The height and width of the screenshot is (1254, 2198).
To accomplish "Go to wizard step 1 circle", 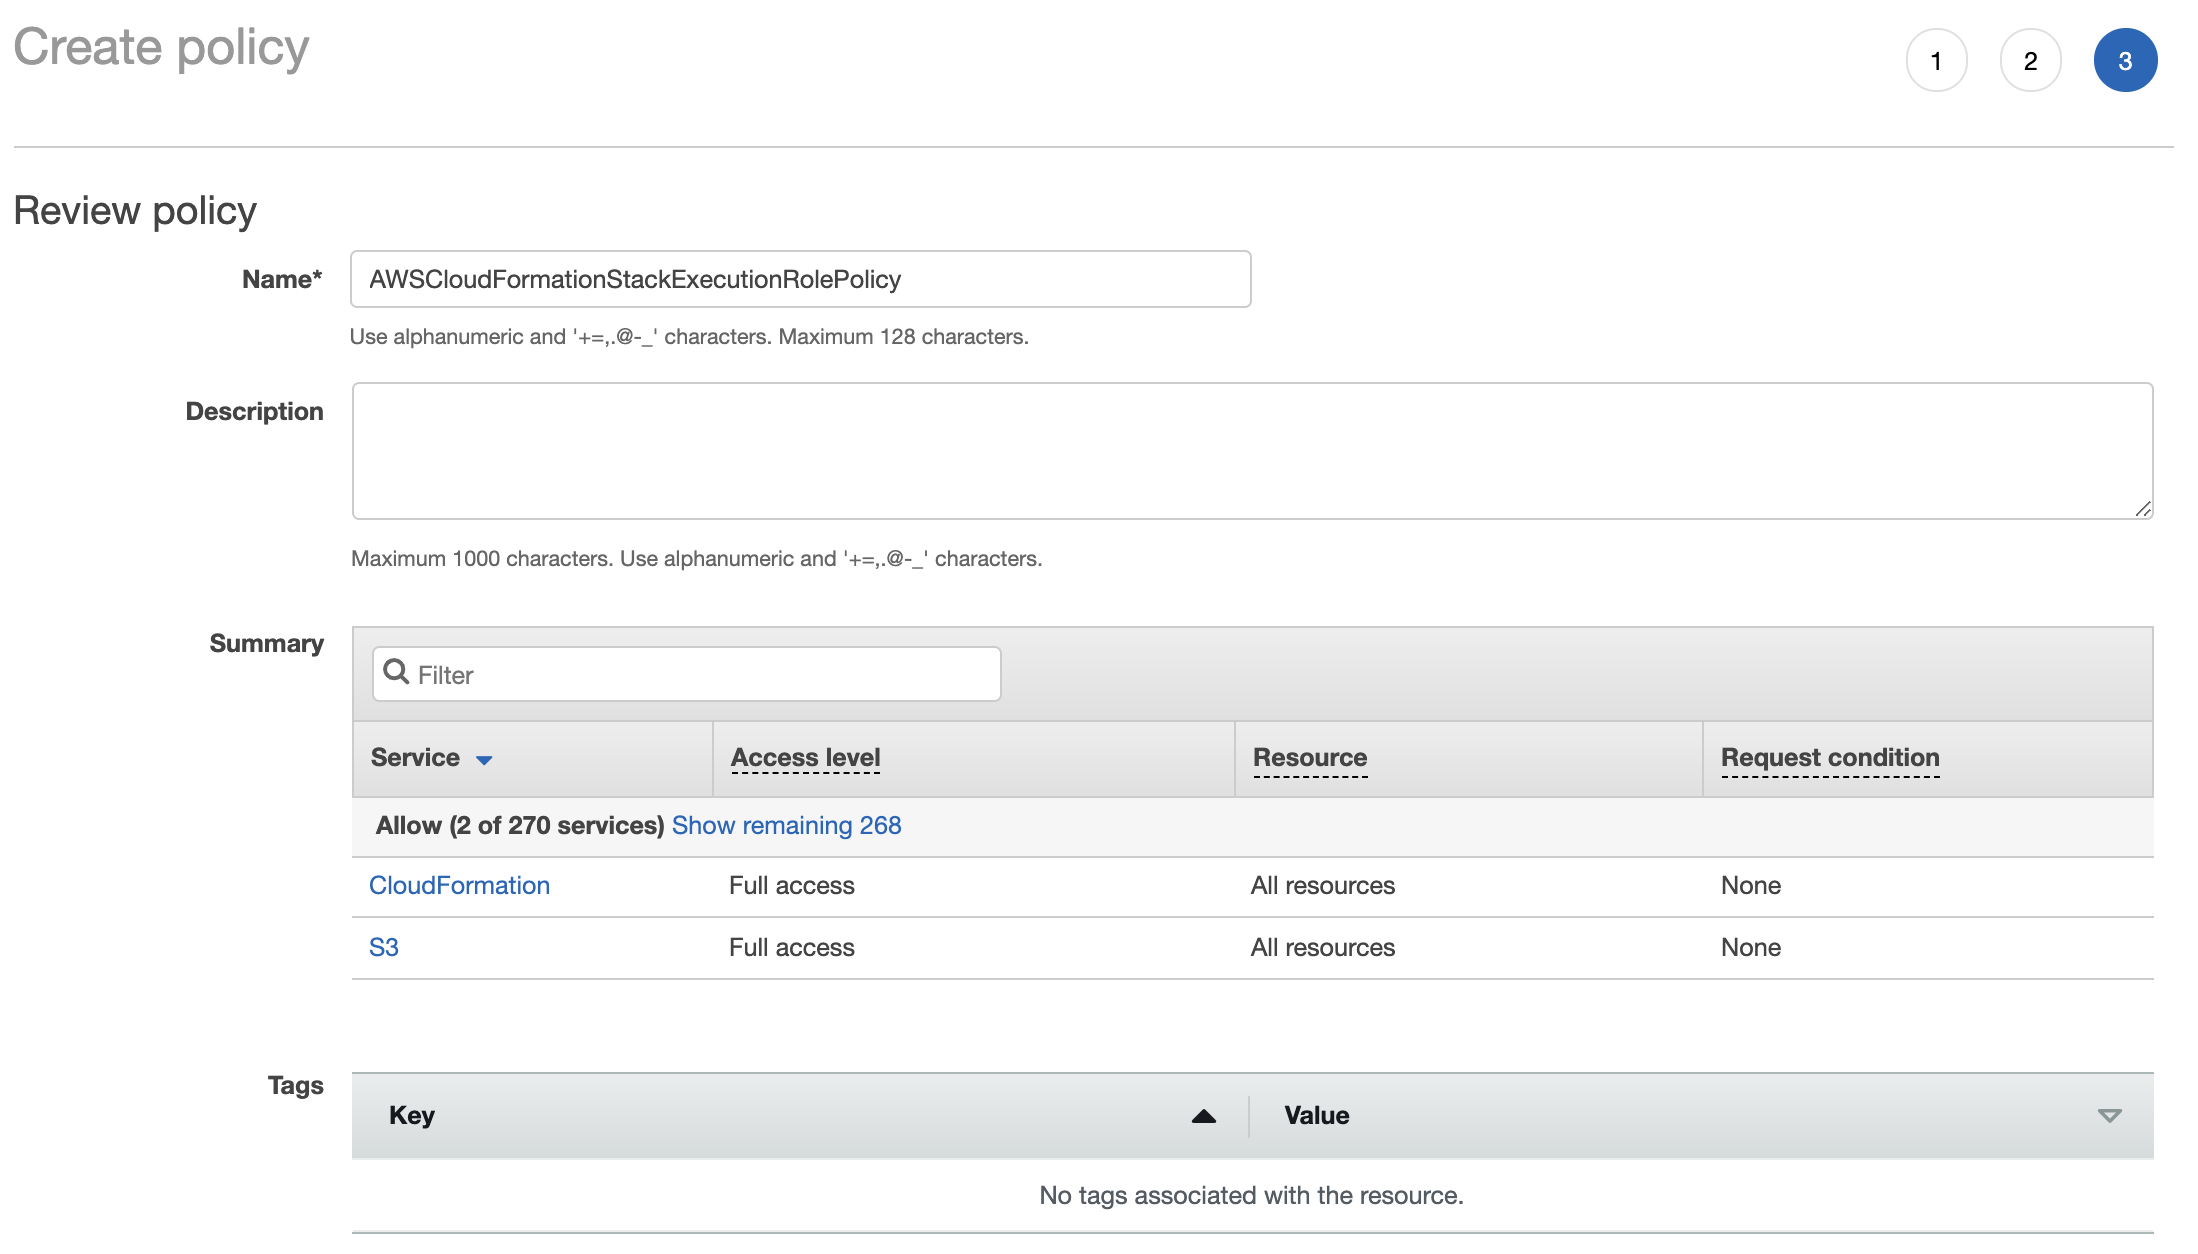I will pos(1936,61).
